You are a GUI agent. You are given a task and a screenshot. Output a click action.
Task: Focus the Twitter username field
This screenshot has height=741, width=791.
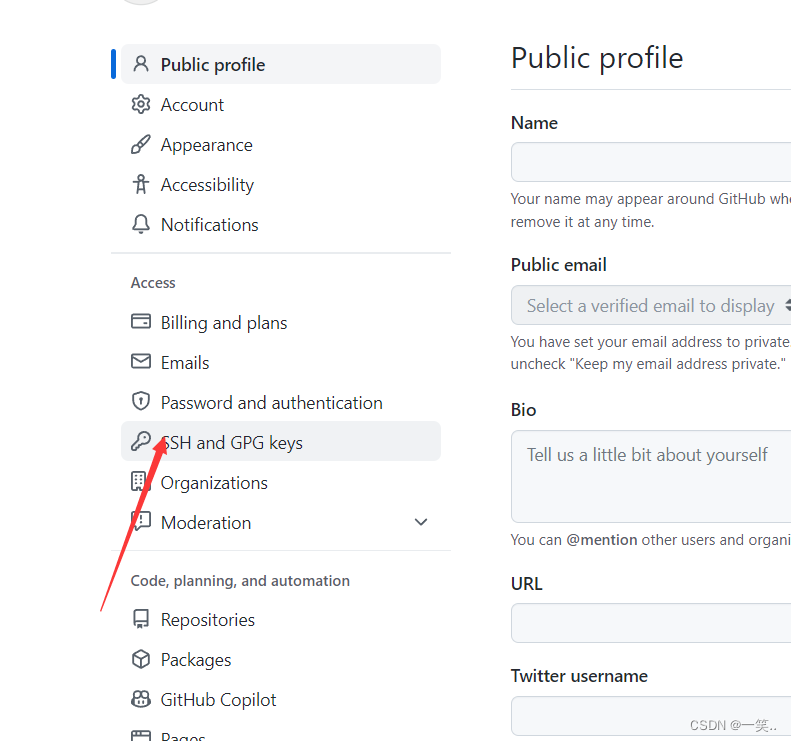(651, 716)
